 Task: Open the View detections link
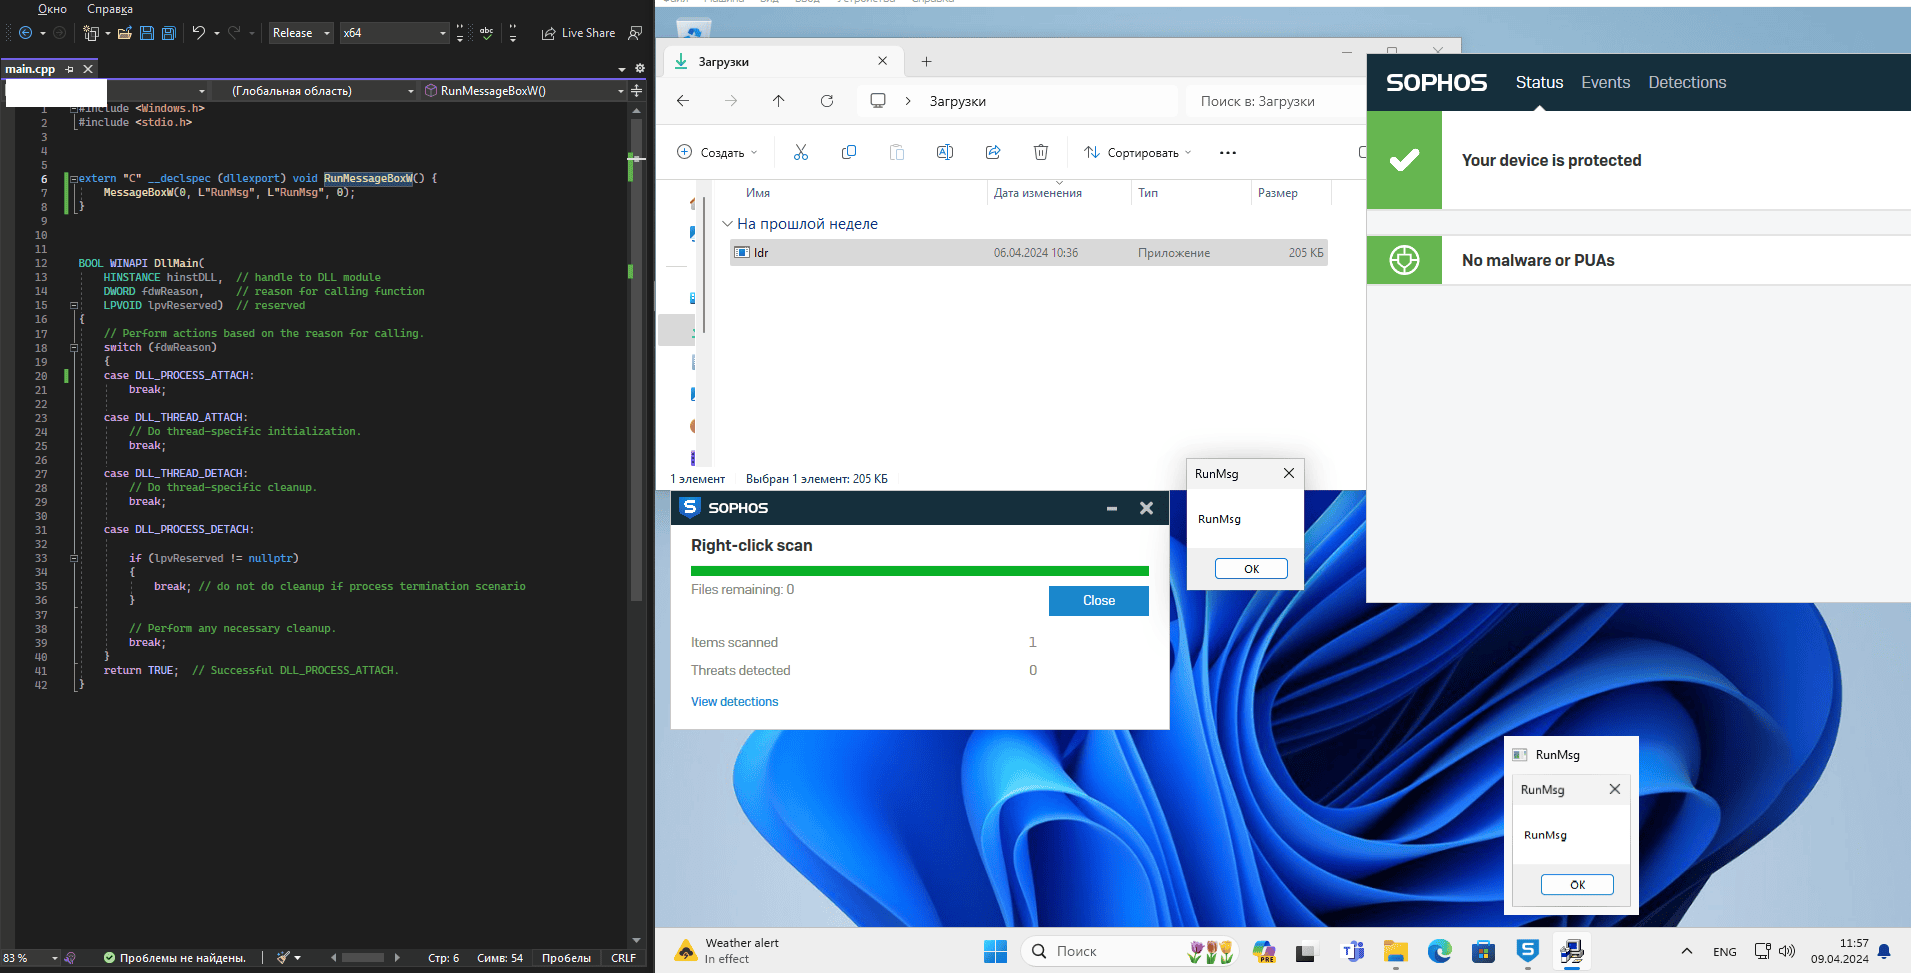(x=734, y=702)
